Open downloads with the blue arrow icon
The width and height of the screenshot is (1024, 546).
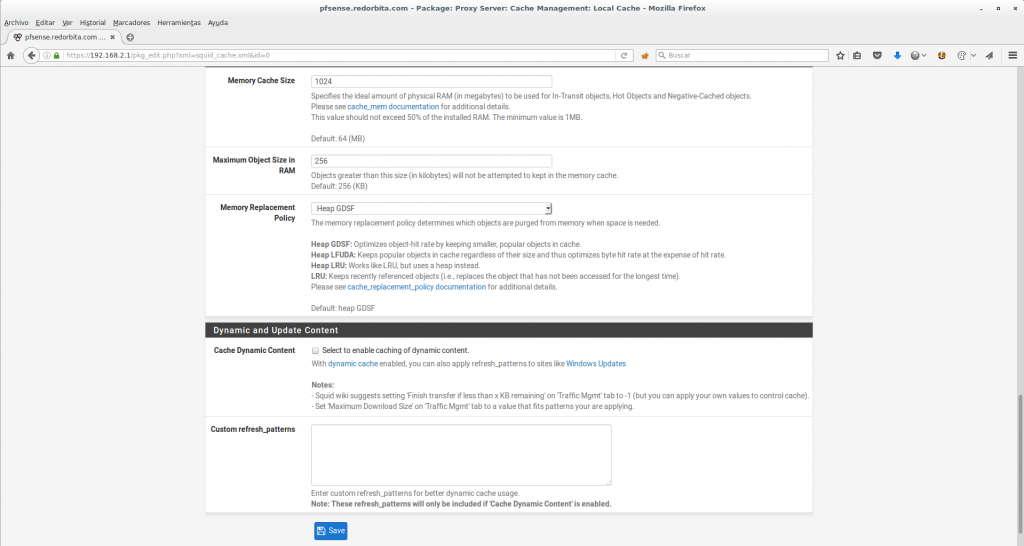tap(897, 55)
